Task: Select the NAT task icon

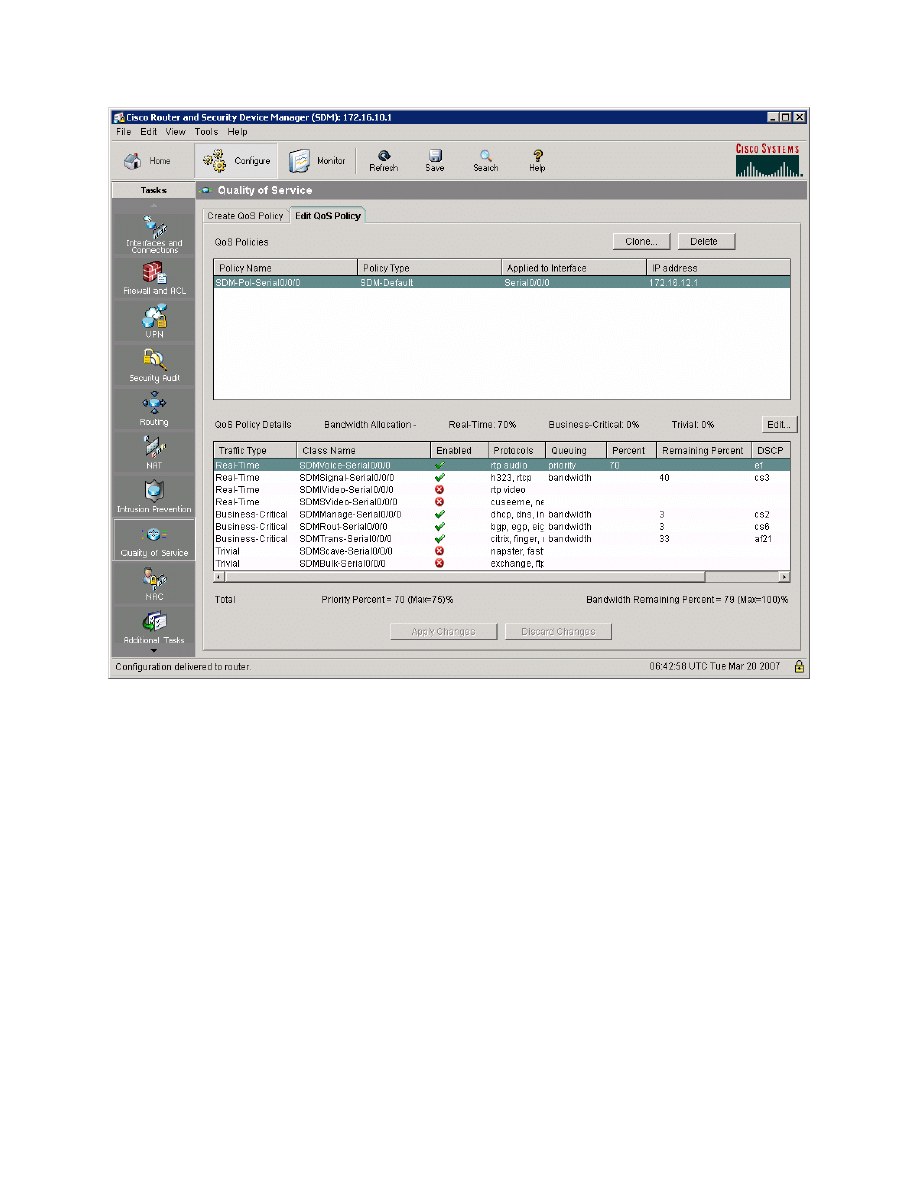Action: pos(154,449)
